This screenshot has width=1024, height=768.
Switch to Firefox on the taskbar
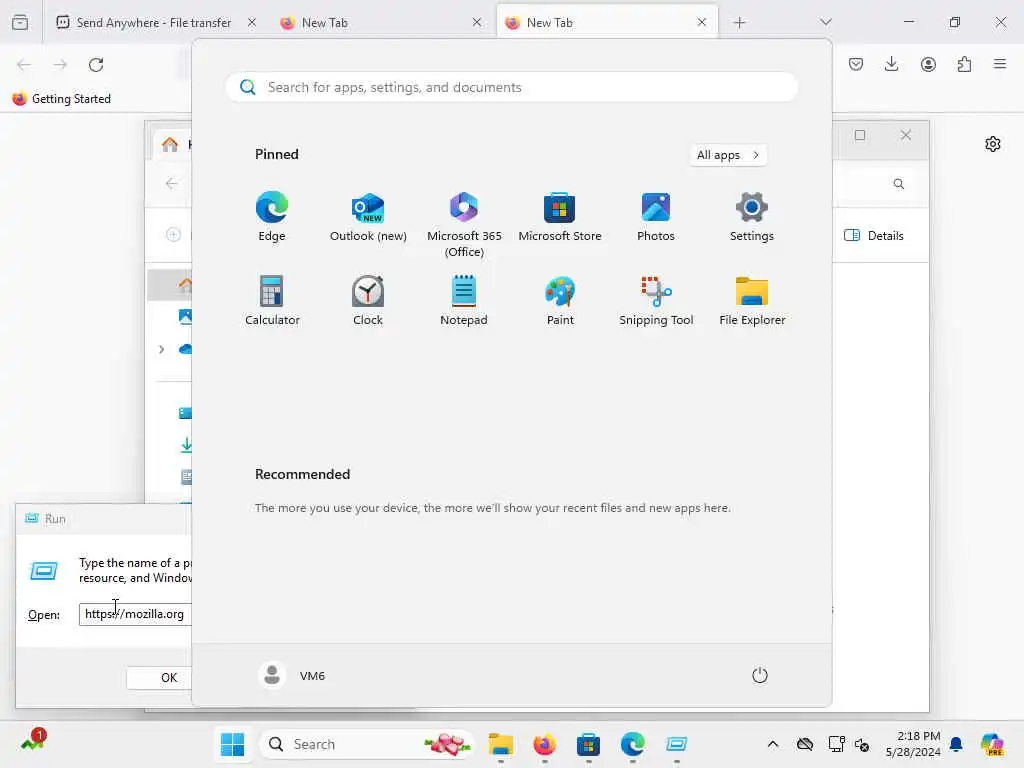pyautogui.click(x=544, y=744)
